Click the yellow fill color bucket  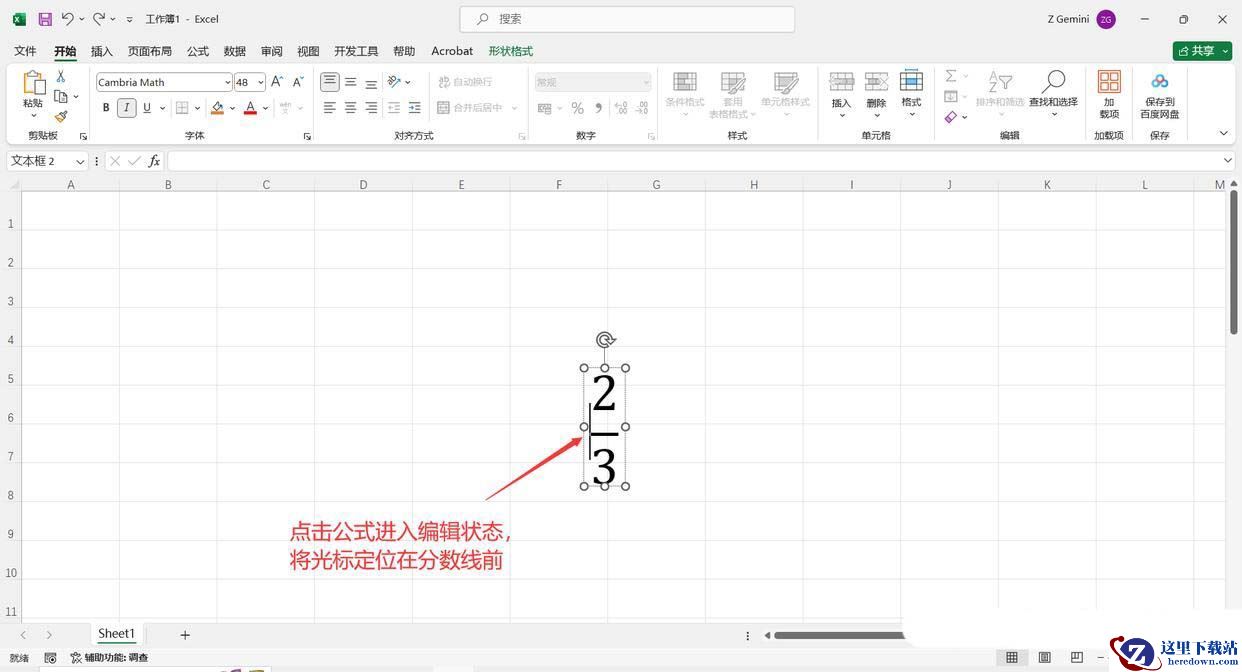coord(217,108)
